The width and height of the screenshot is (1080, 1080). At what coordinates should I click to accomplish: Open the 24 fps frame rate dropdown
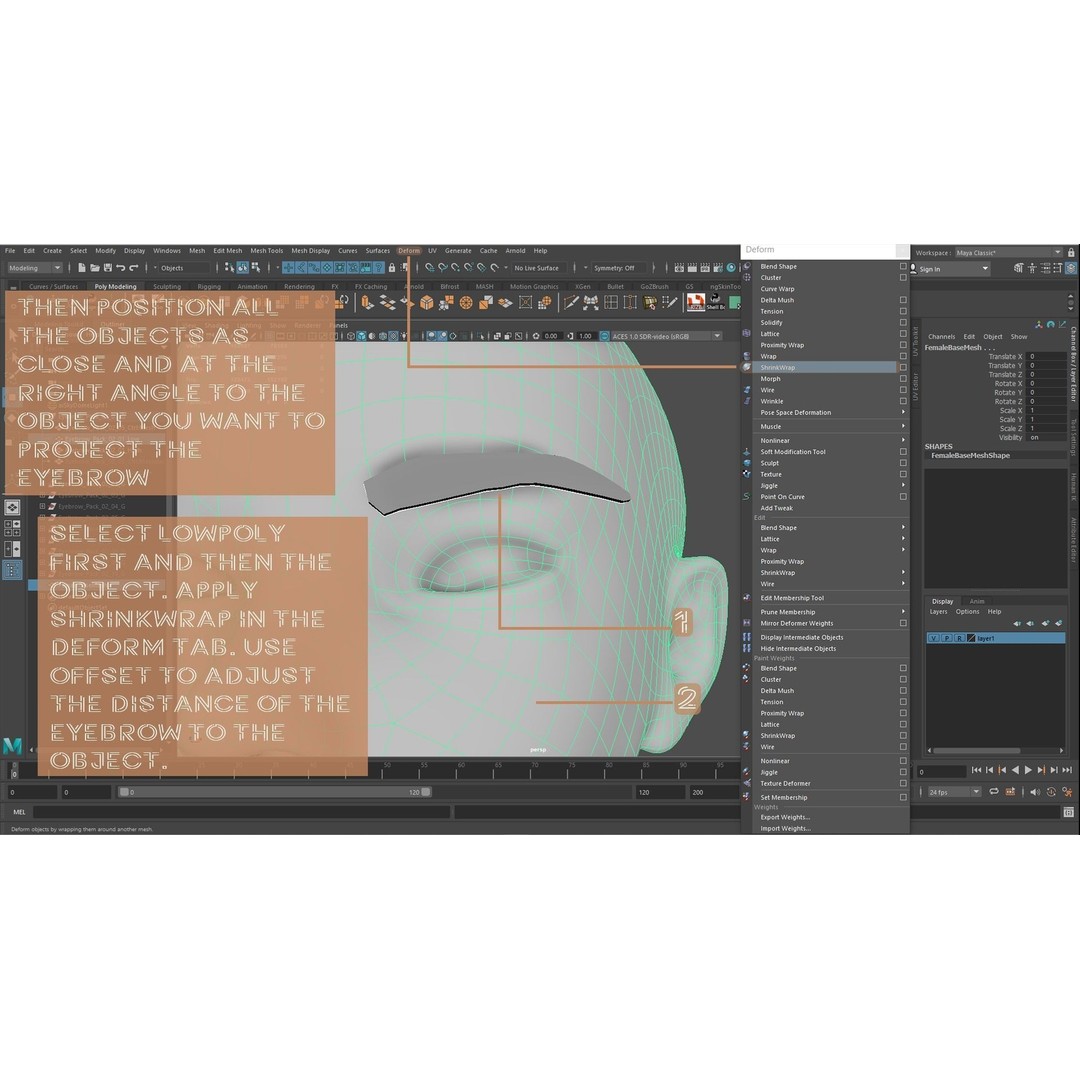pyautogui.click(x=955, y=792)
